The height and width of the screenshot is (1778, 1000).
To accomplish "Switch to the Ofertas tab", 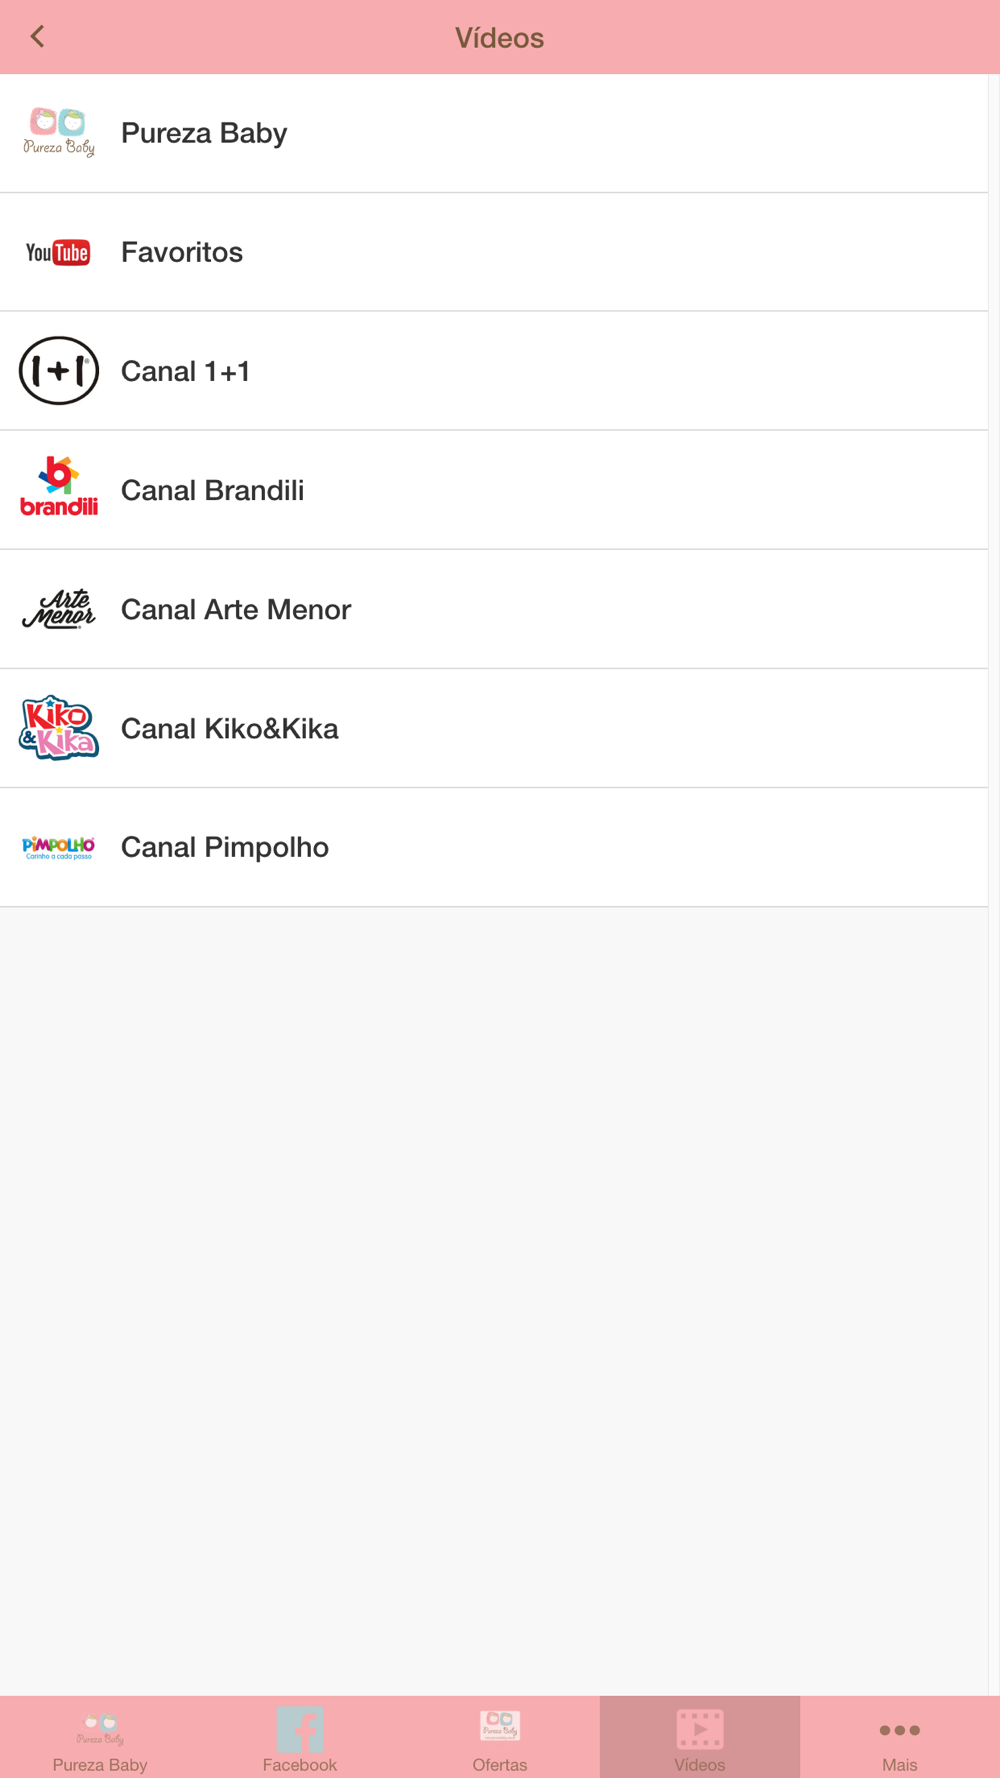I will pyautogui.click(x=500, y=1737).
